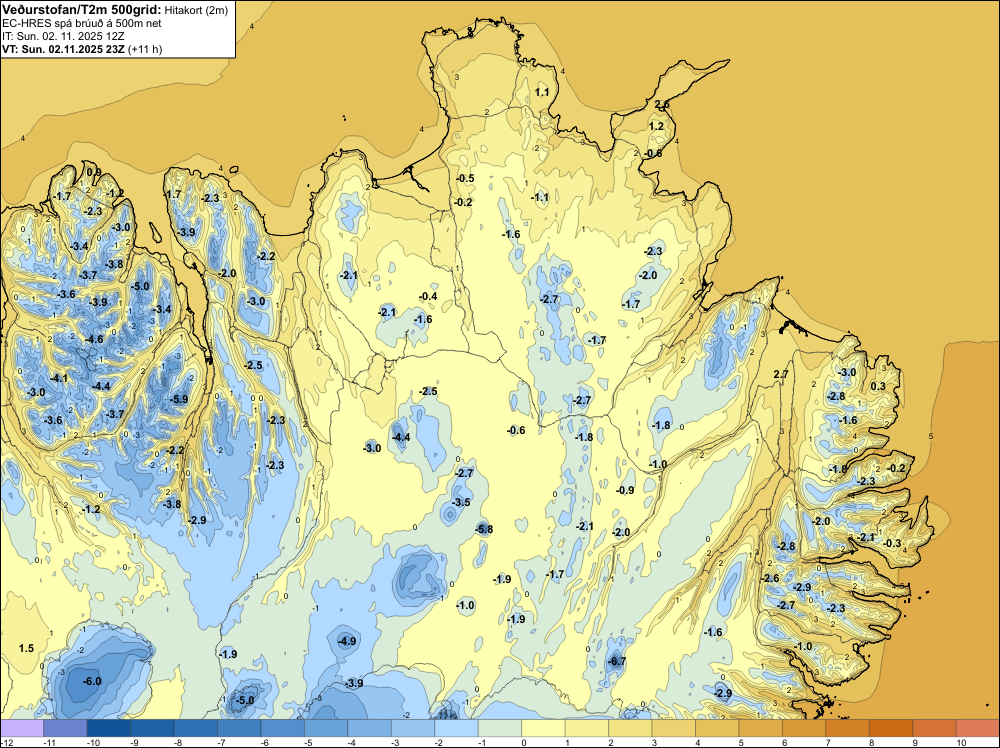The height and width of the screenshot is (748, 1000).
Task: Click the 0.3 temperature label
Action: [878, 386]
